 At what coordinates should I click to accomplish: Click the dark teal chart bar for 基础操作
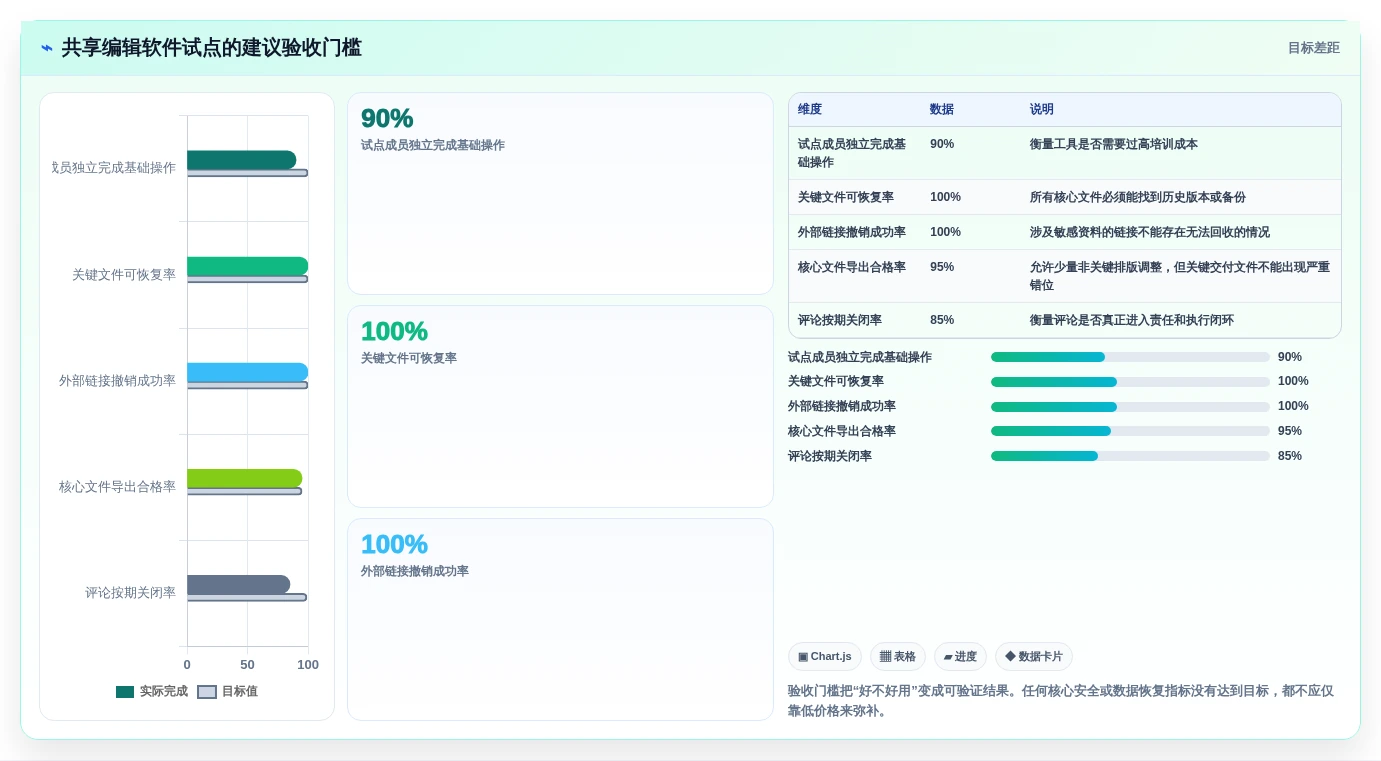[241, 160]
